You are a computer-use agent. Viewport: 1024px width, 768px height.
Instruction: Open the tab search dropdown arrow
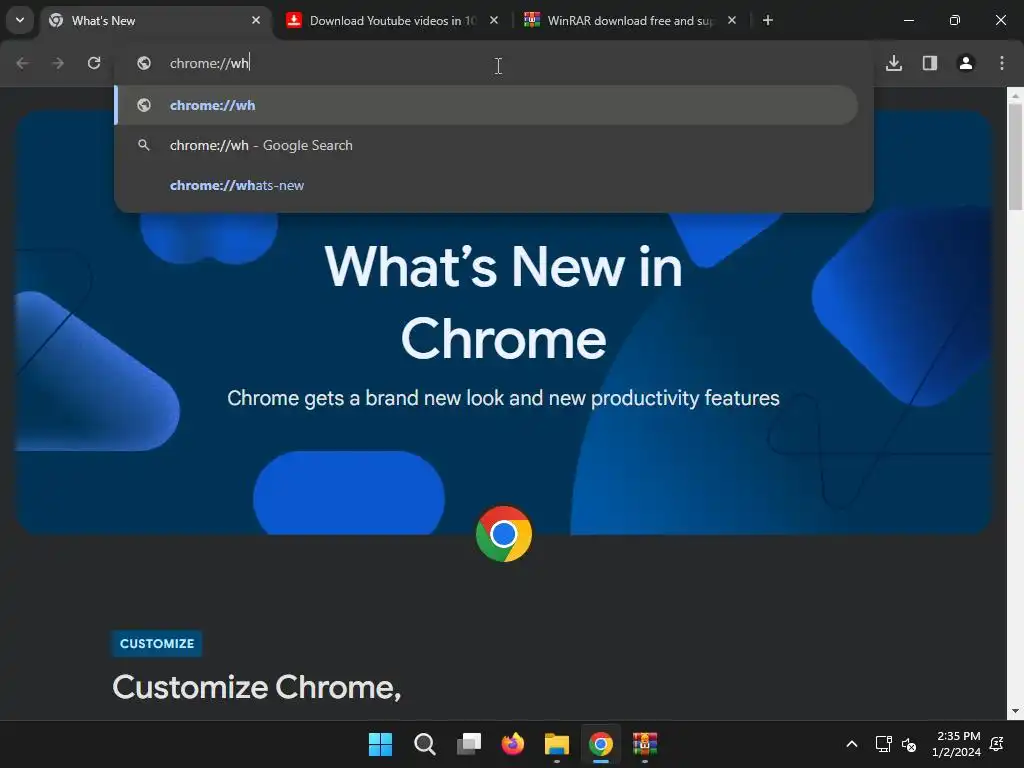(20, 20)
